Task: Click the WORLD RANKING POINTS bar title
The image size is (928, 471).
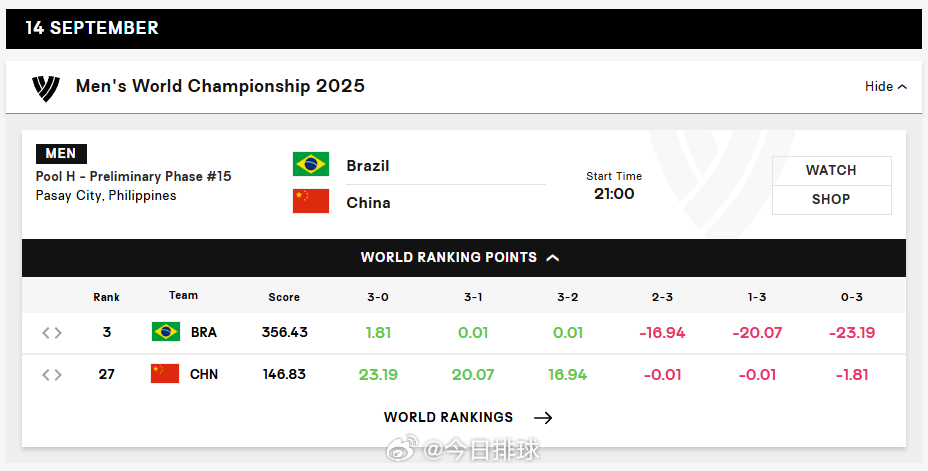Action: point(449,257)
